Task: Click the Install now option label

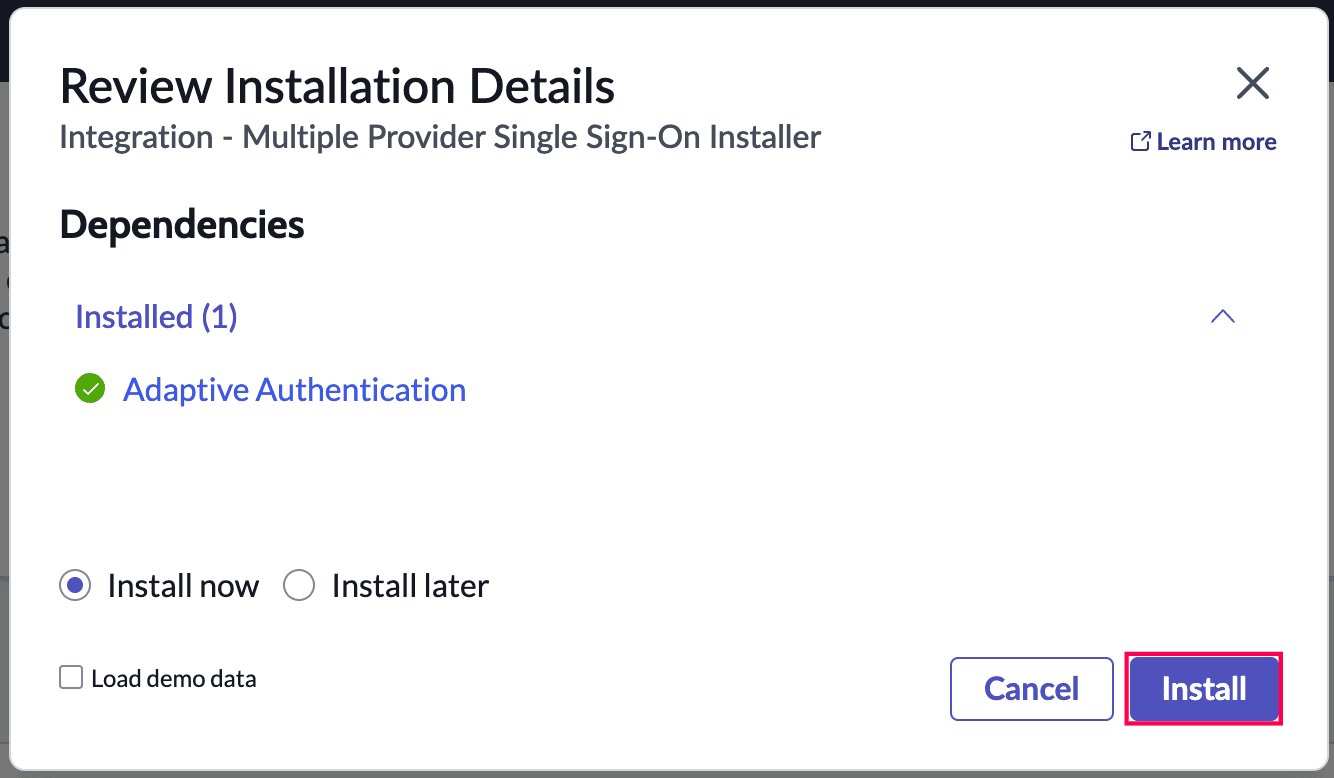Action: [x=183, y=586]
